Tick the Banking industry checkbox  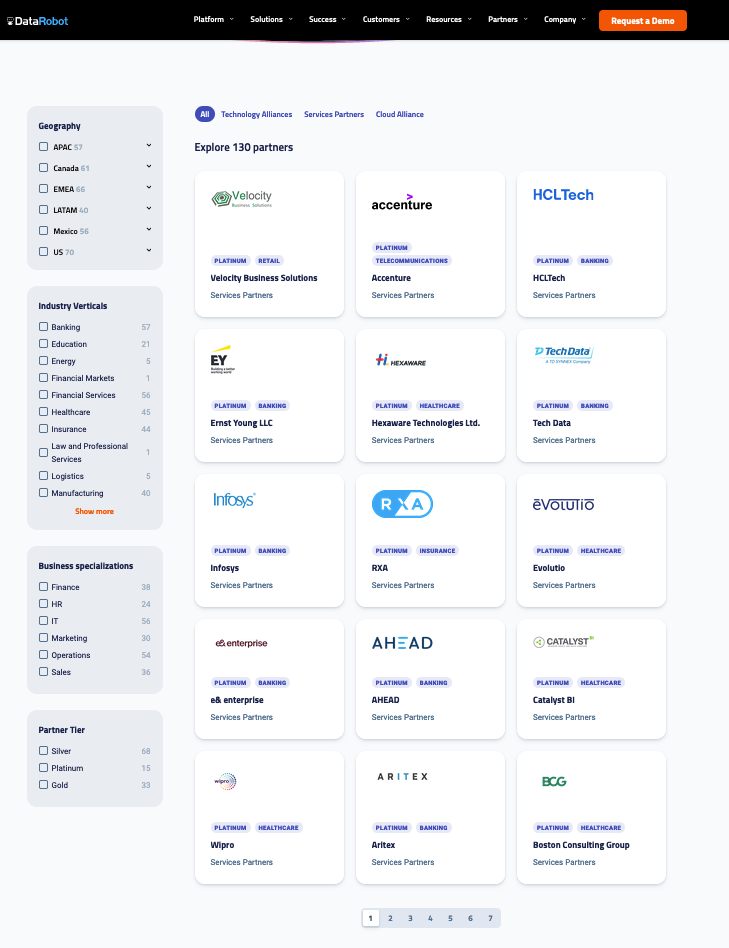click(44, 326)
